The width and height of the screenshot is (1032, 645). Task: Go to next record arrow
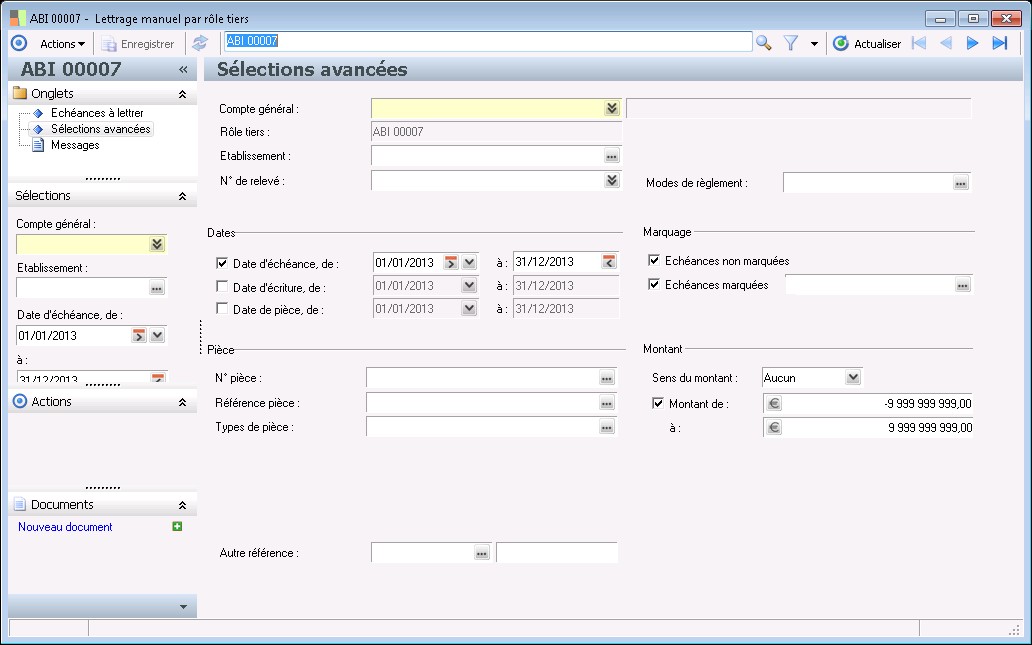coord(972,43)
